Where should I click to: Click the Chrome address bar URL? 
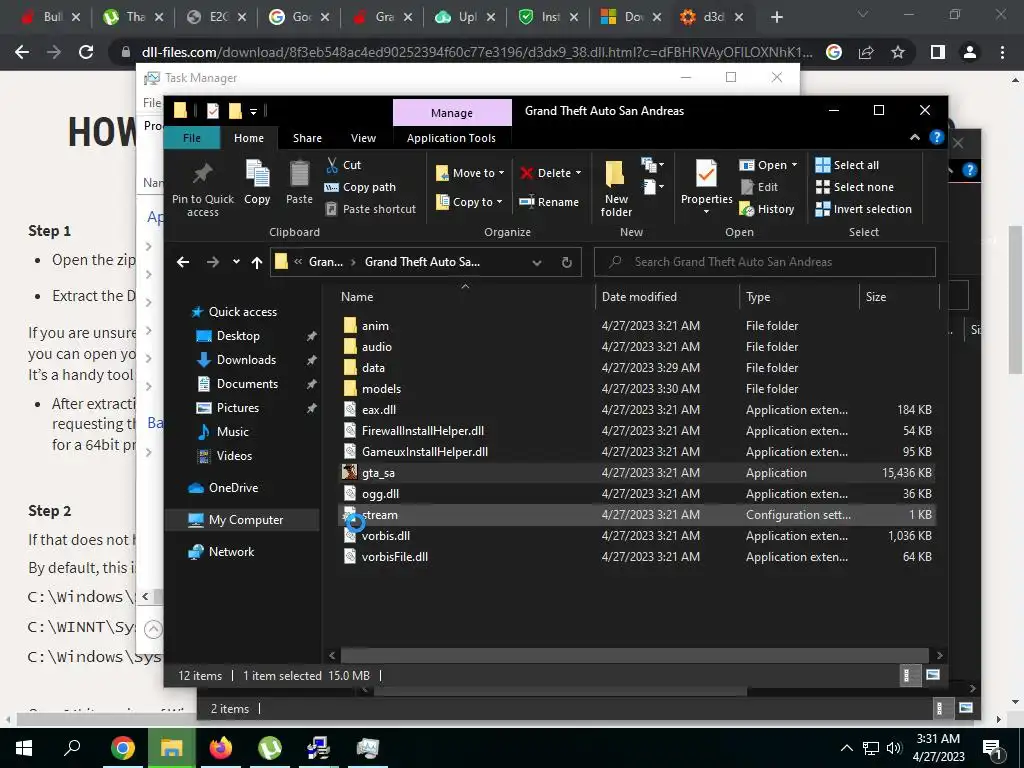point(477,52)
